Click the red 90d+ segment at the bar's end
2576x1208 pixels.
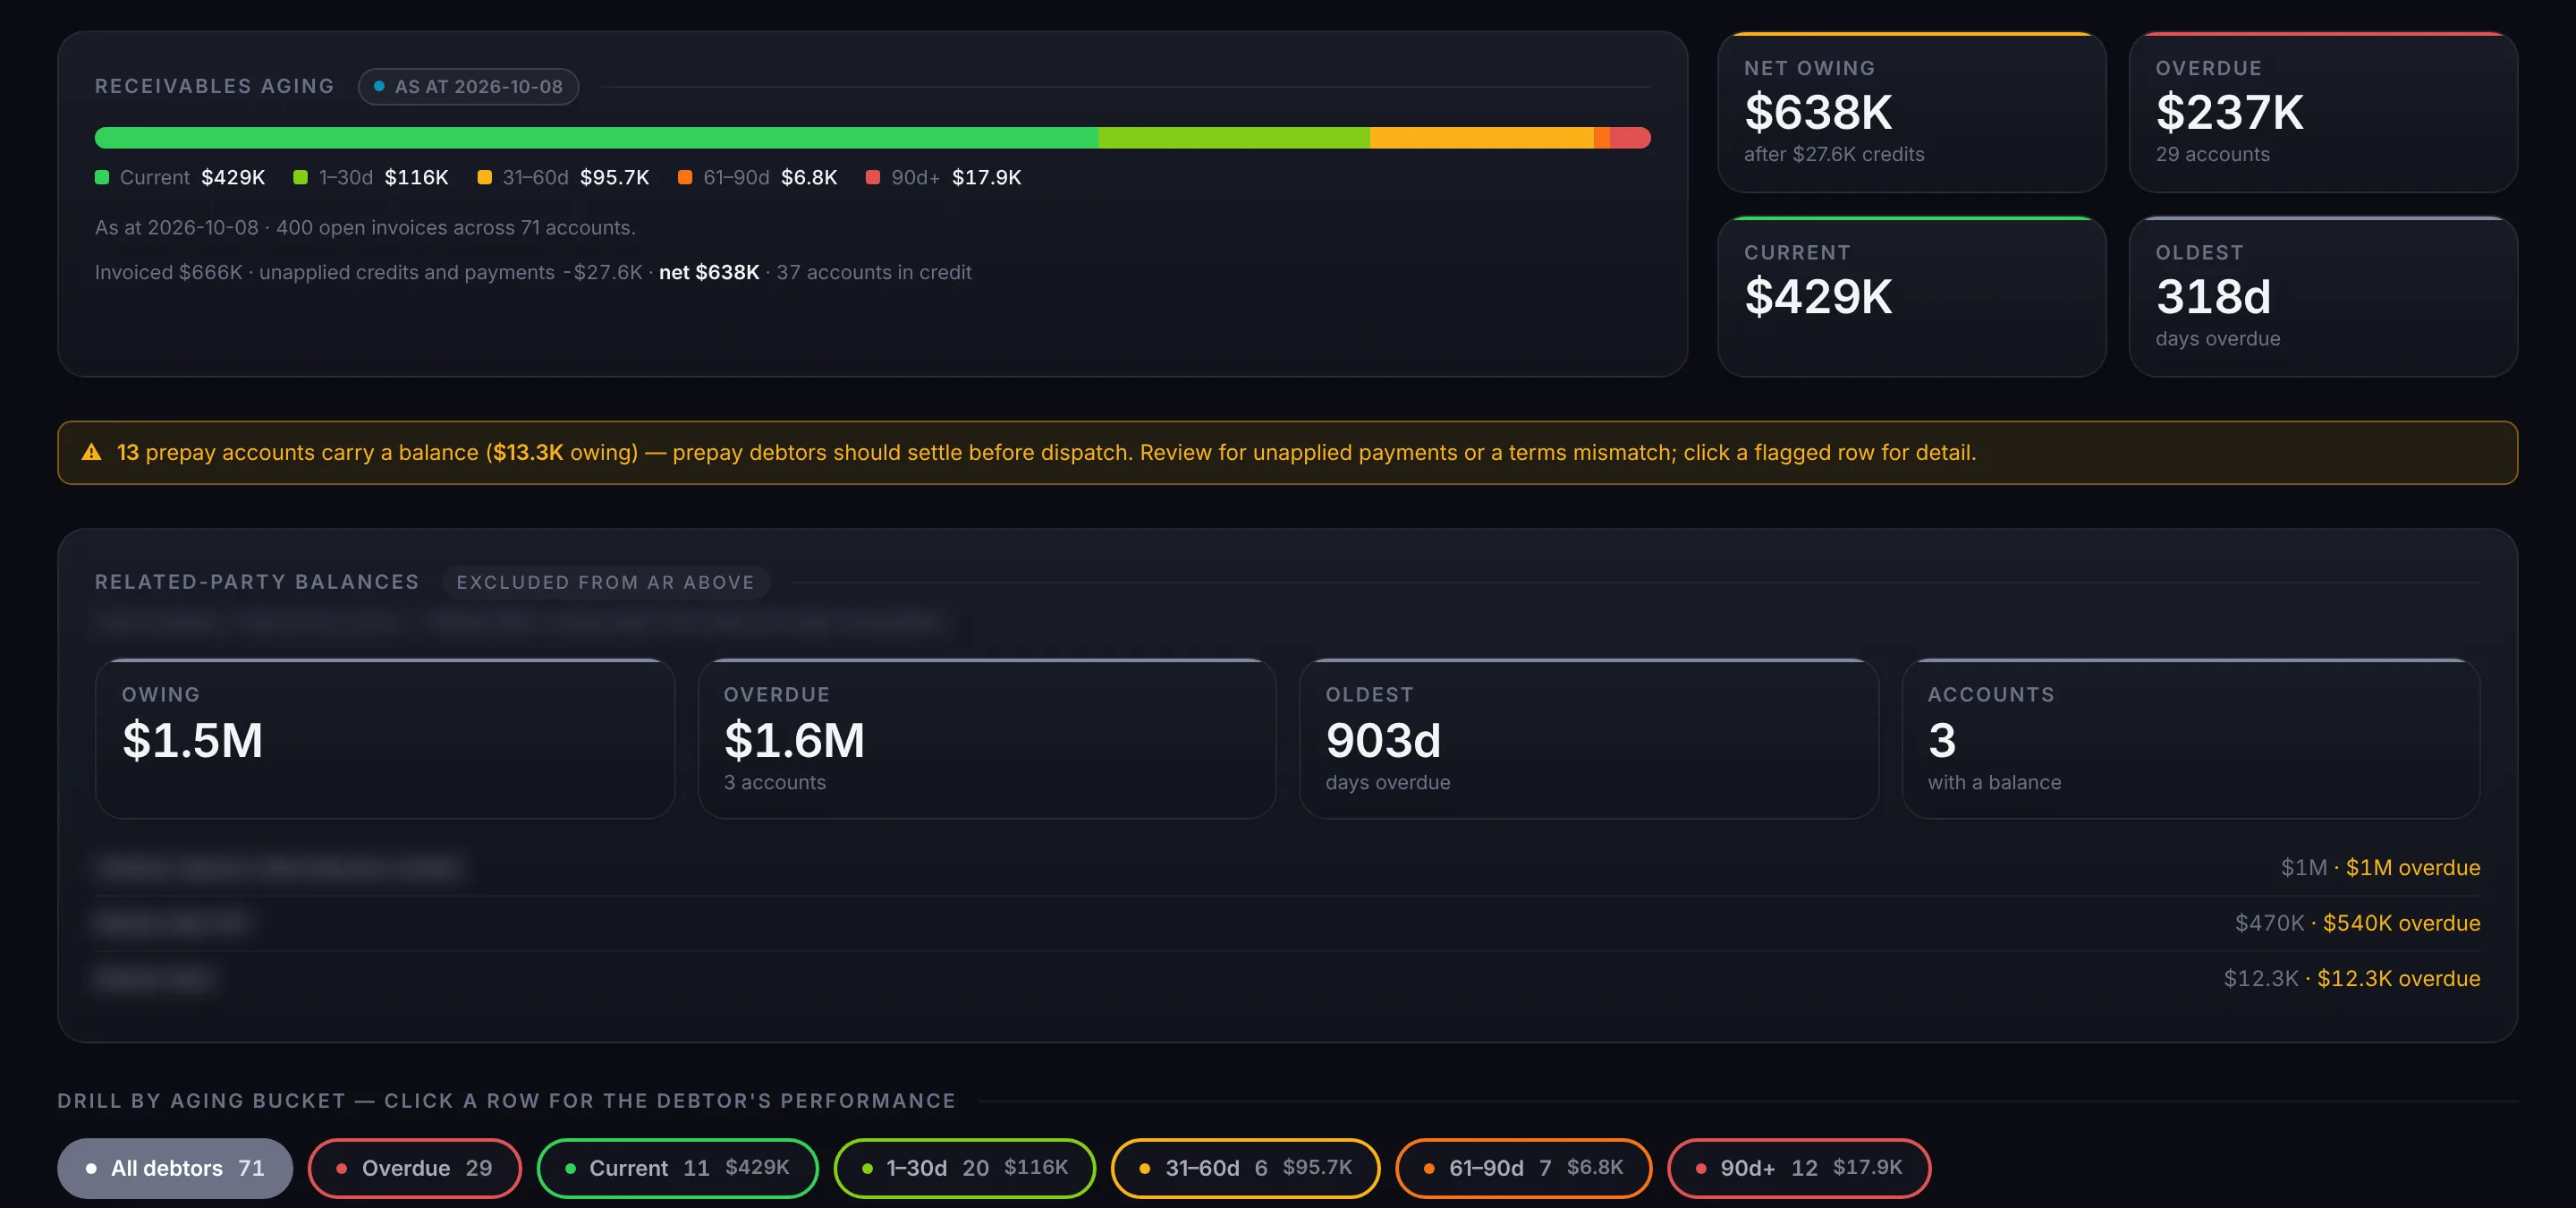1630,138
